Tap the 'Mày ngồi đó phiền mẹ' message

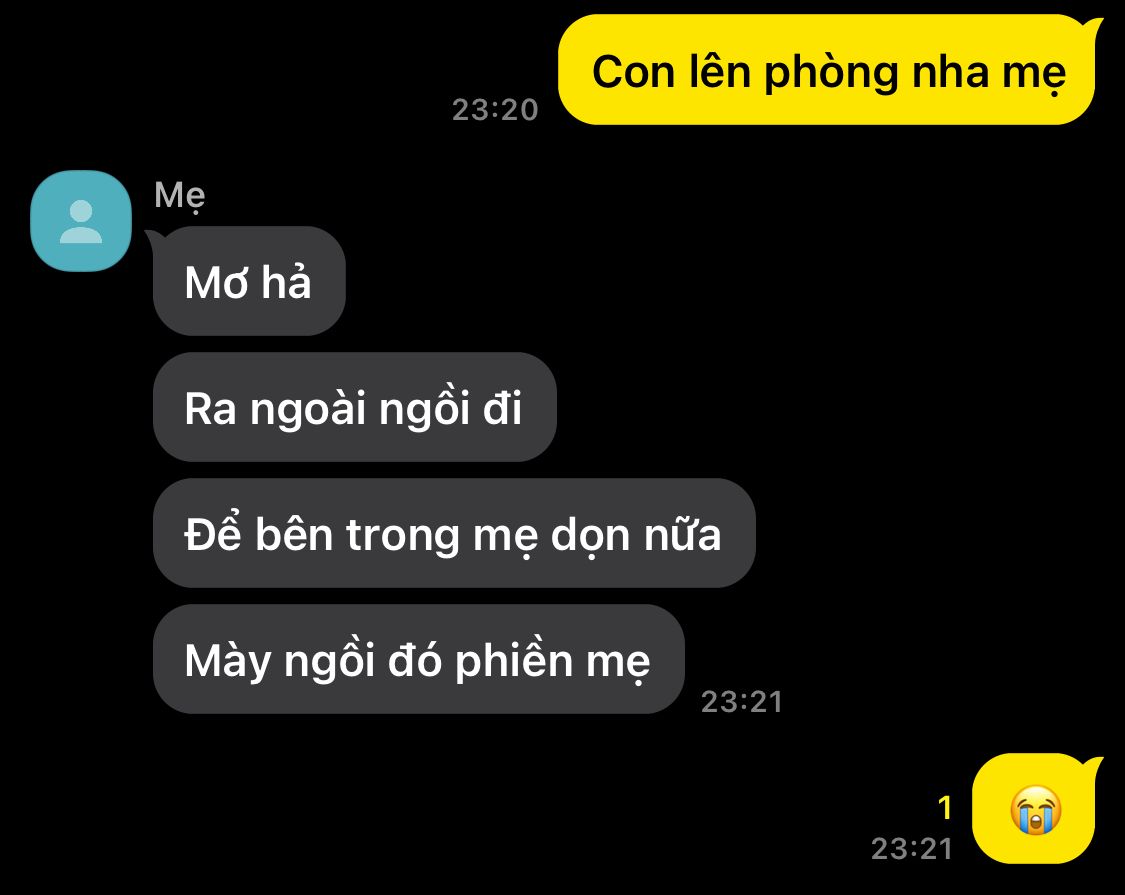click(418, 659)
